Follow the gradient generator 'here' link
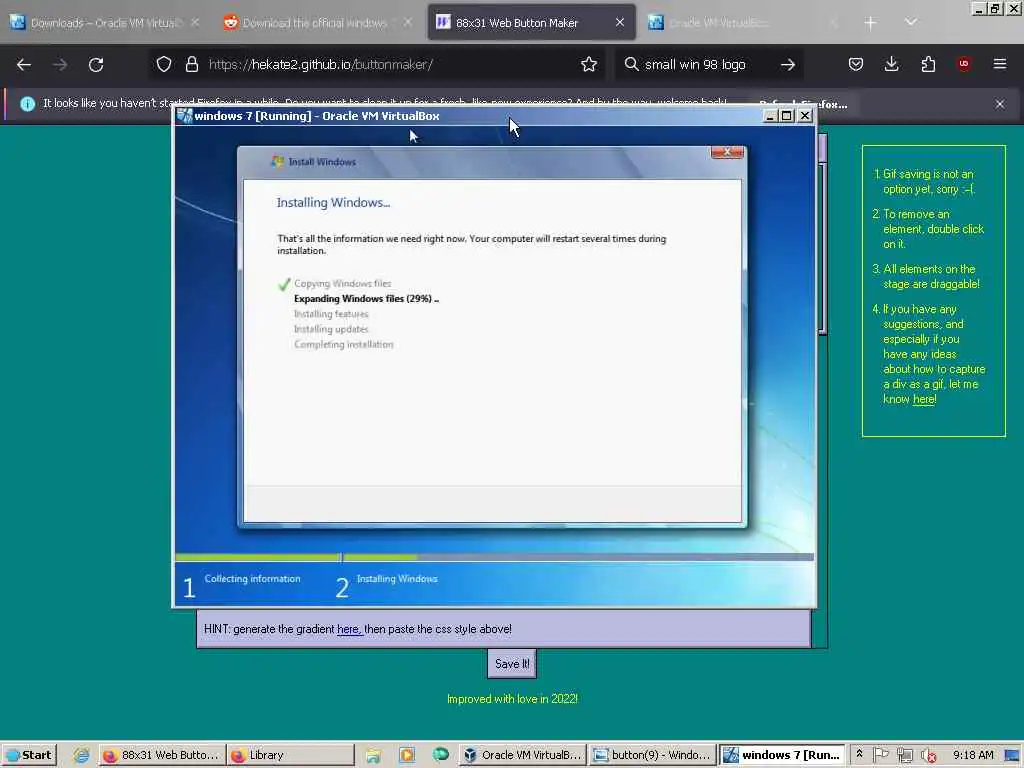Screen dimensions: 1024x768 (349, 629)
